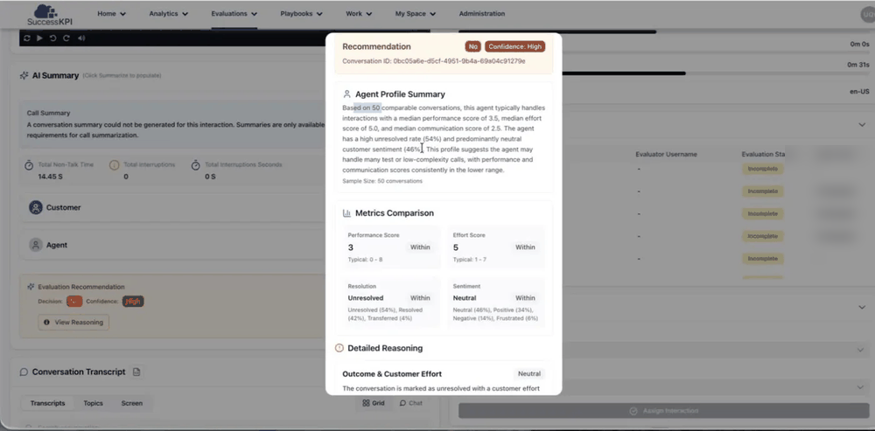Click the skip-forward icon in audio player
The image size is (875, 431).
coord(66,38)
